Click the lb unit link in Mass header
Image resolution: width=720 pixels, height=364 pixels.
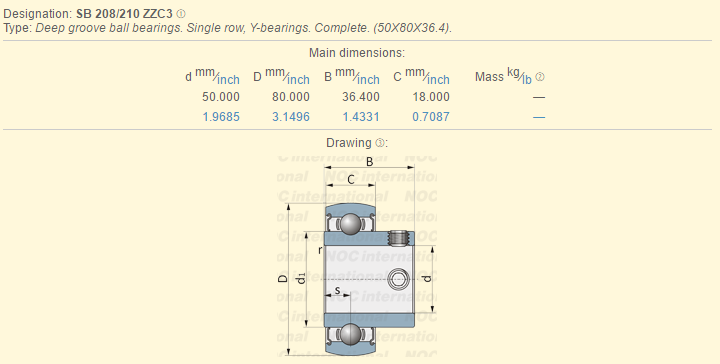coord(527,80)
